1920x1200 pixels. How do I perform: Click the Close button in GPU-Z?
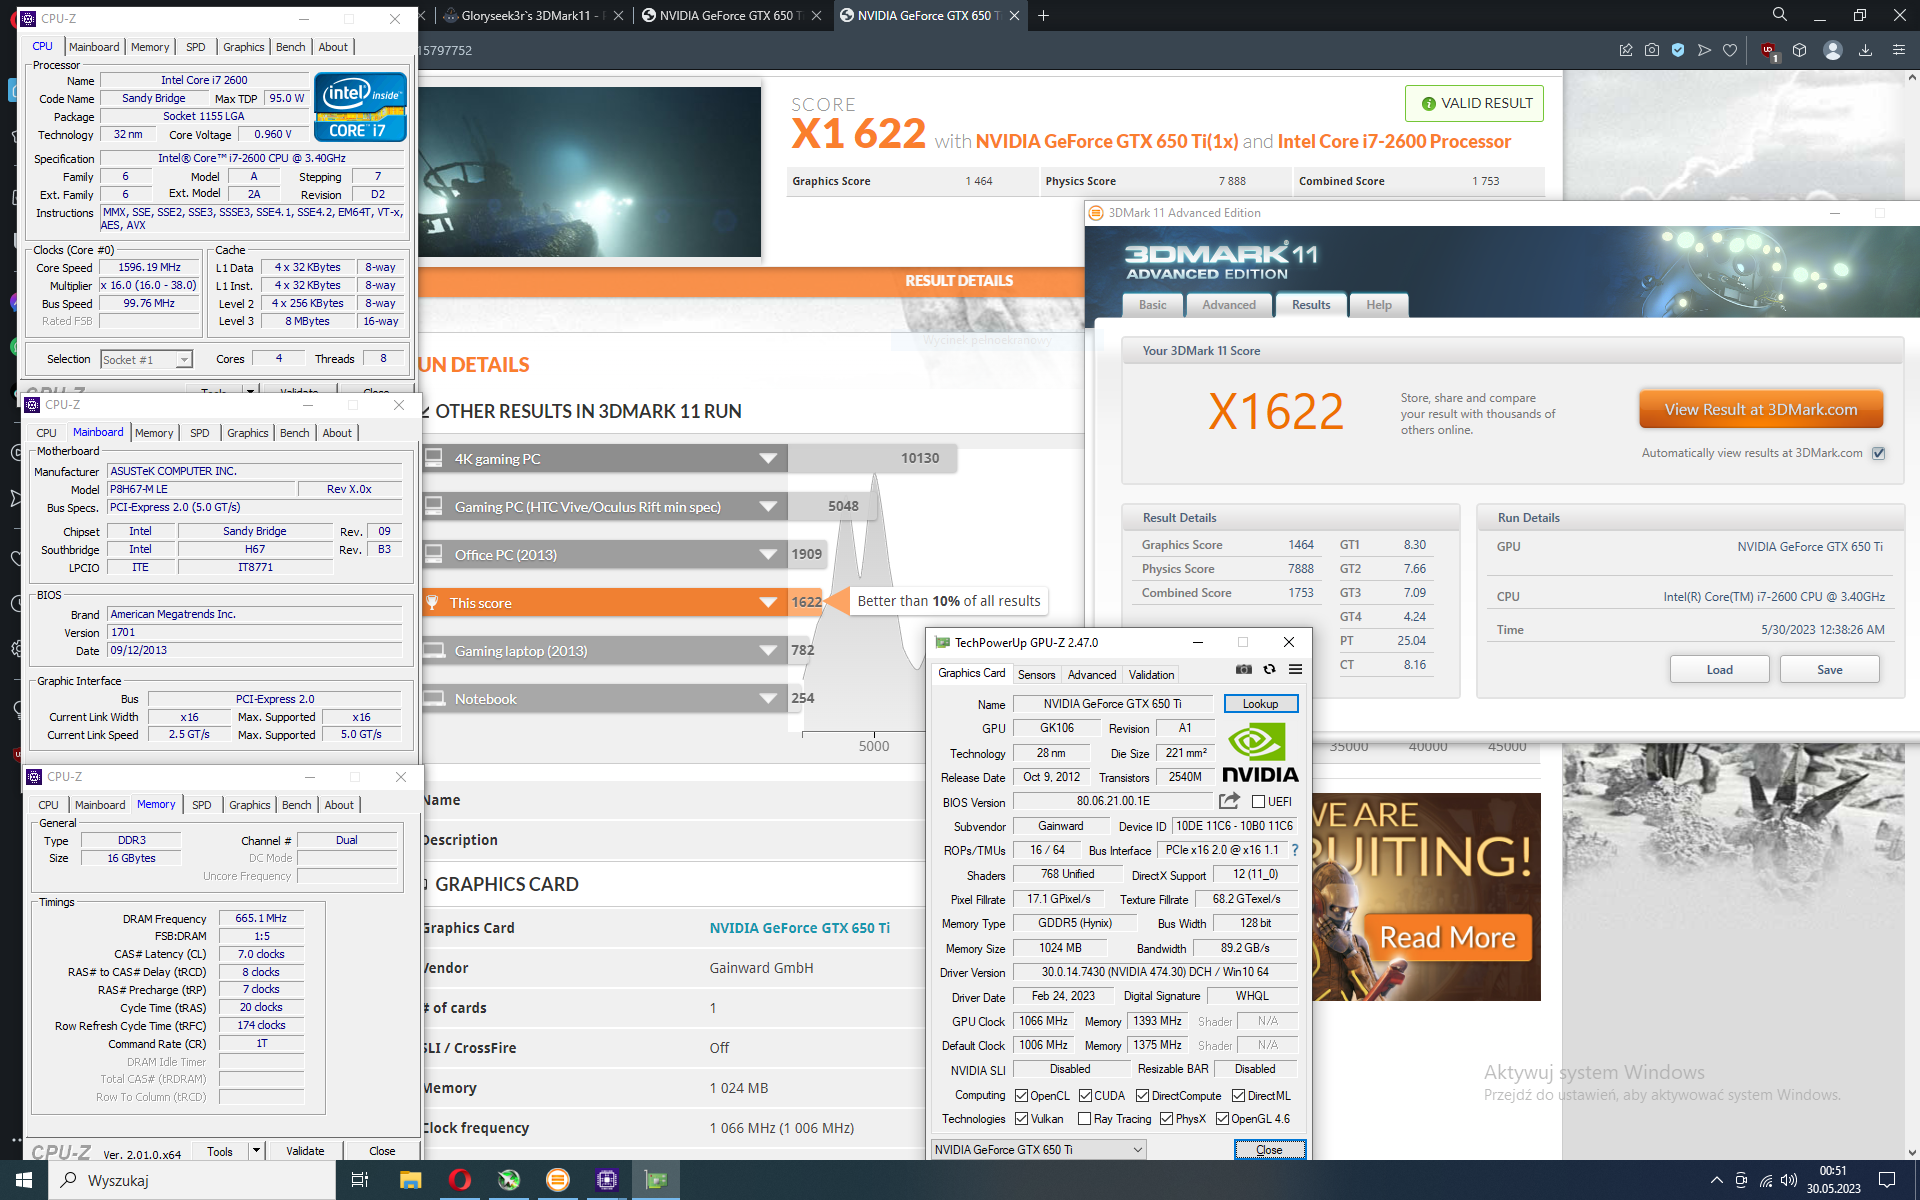(1269, 1149)
